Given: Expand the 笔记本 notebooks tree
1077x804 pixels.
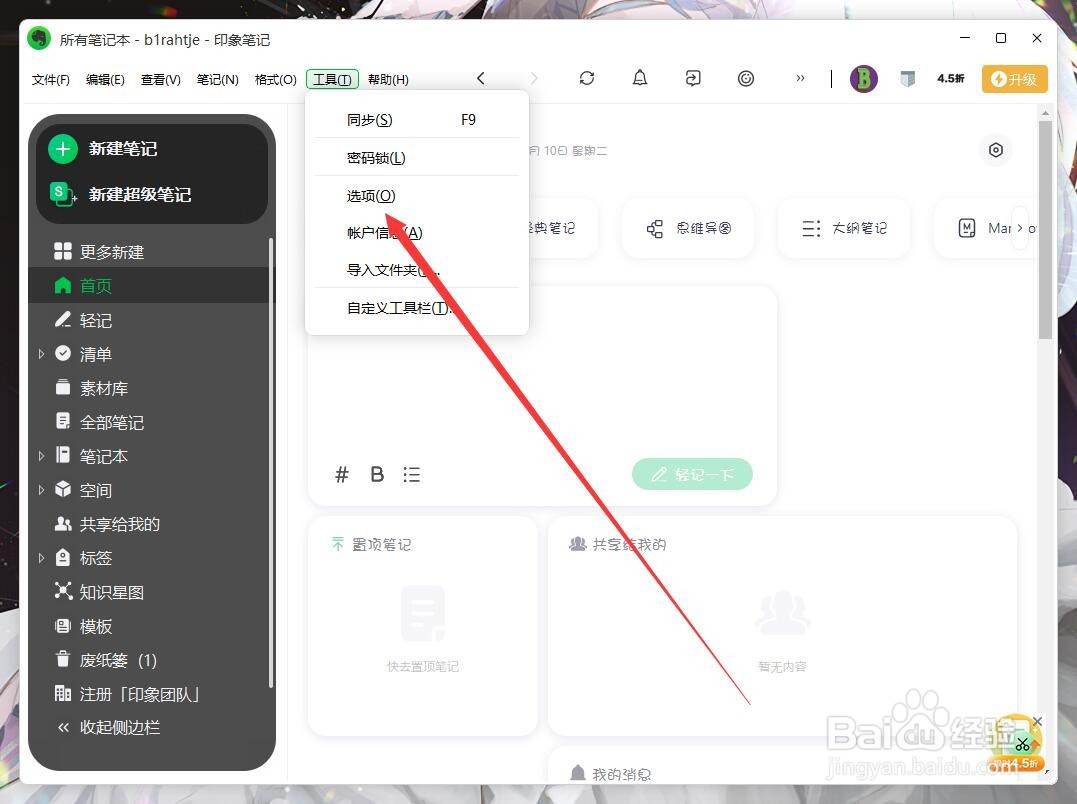Looking at the screenshot, I should [x=41, y=456].
